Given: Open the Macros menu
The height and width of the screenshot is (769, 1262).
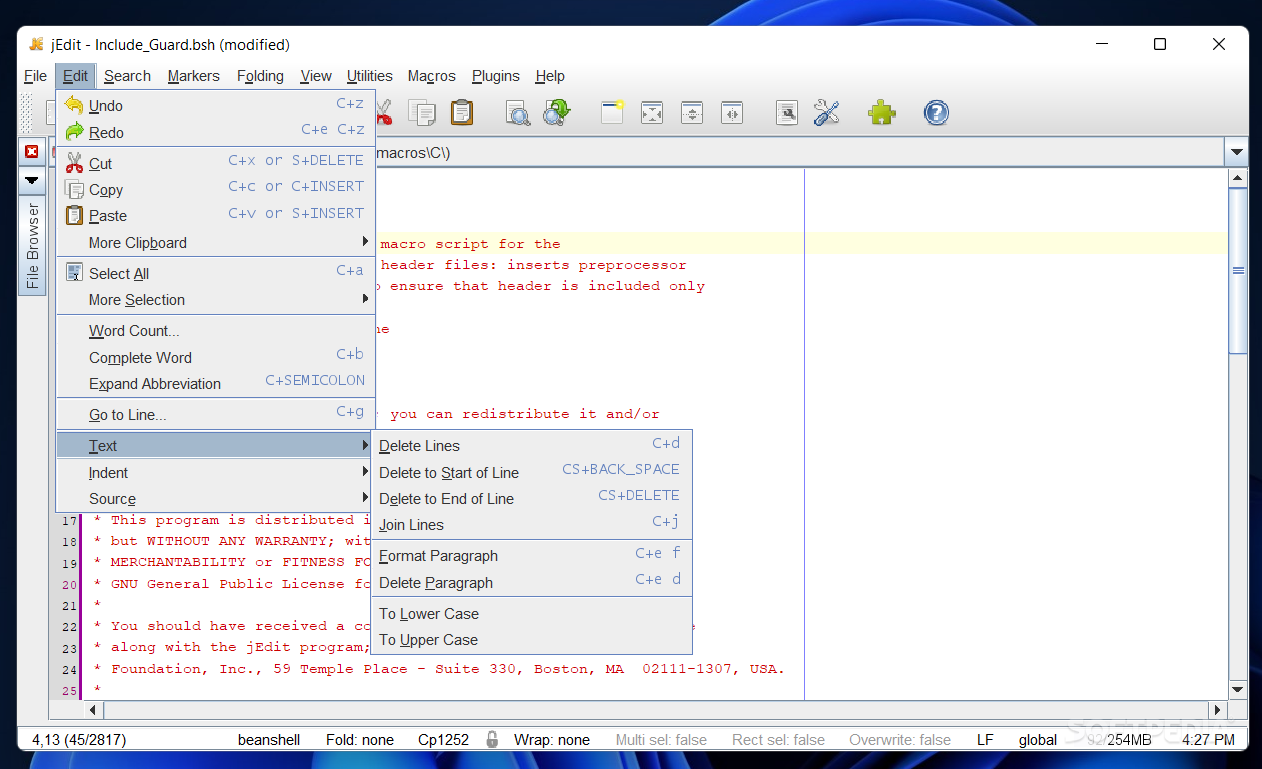Looking at the screenshot, I should tap(431, 76).
